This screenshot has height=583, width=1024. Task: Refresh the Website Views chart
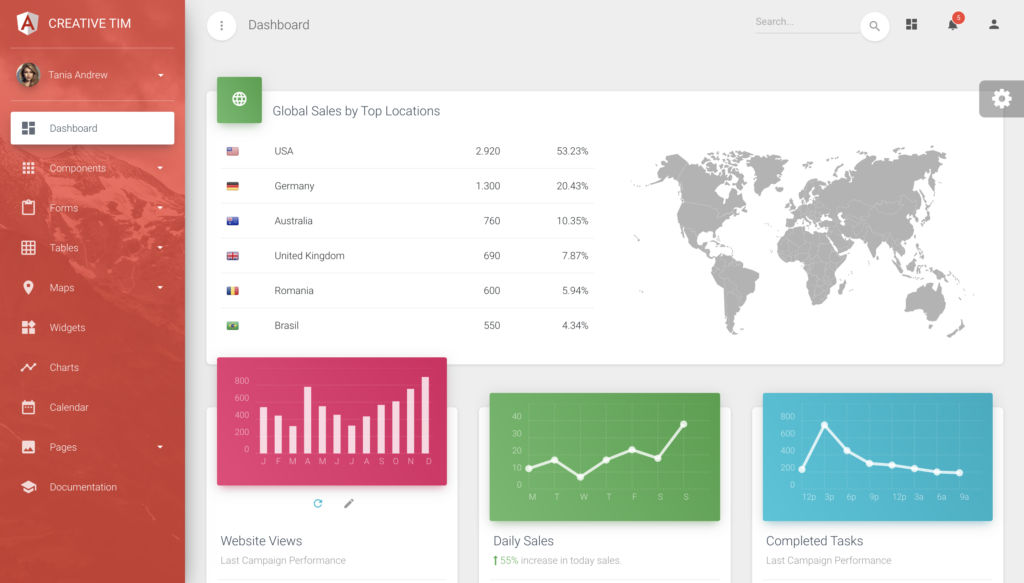tap(318, 503)
